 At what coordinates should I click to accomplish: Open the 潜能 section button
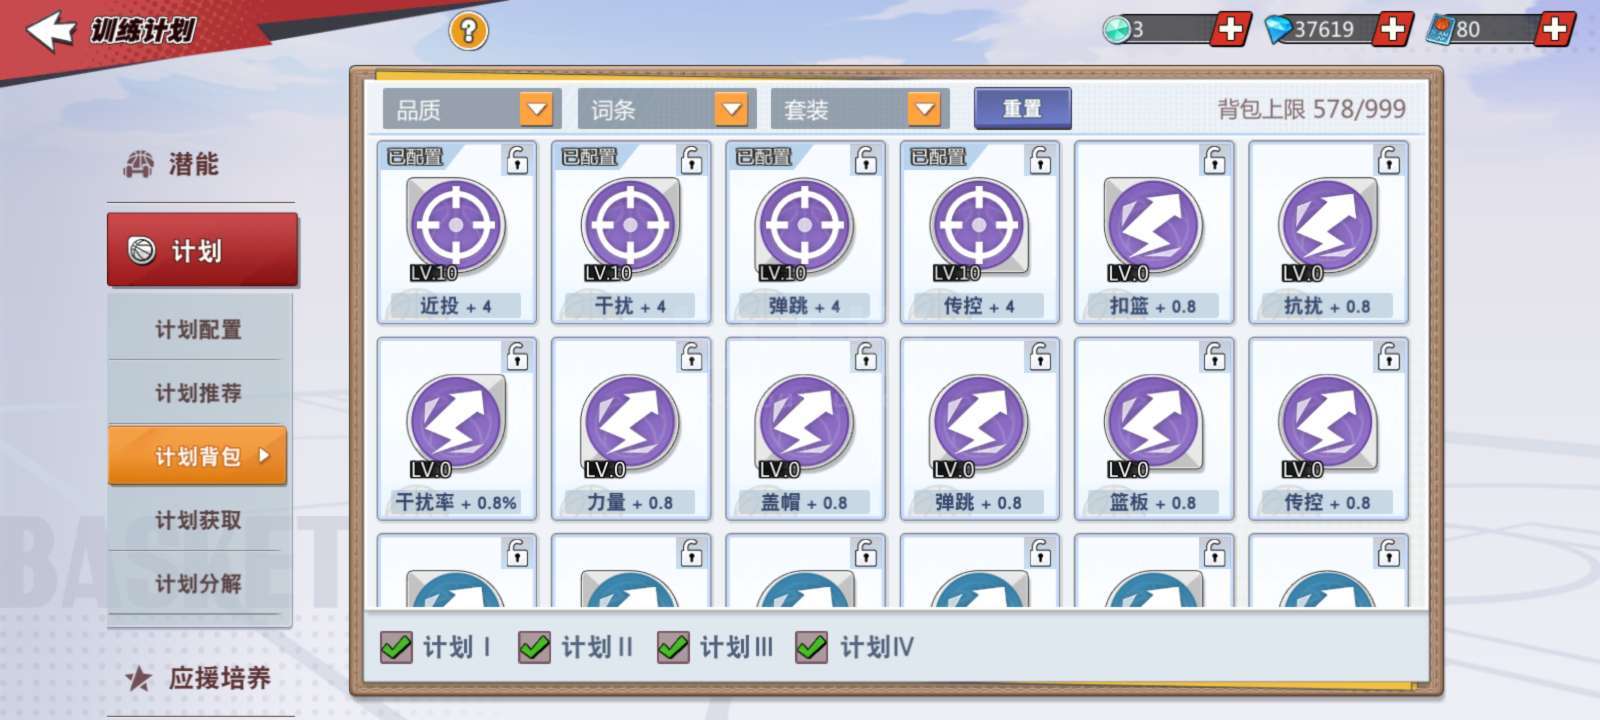(x=172, y=163)
